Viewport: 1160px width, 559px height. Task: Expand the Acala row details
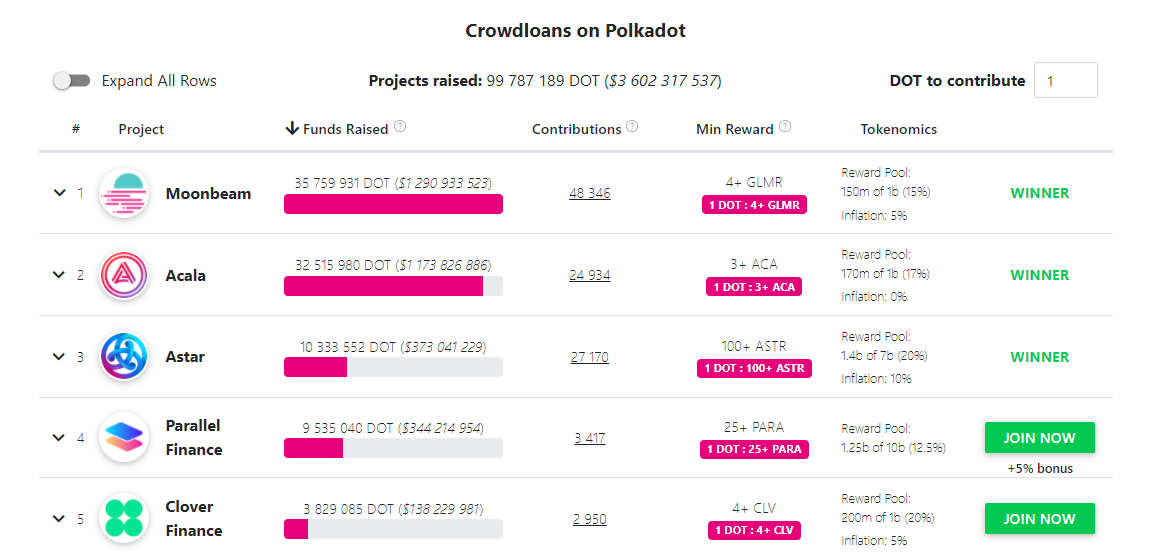pyautogui.click(x=60, y=275)
